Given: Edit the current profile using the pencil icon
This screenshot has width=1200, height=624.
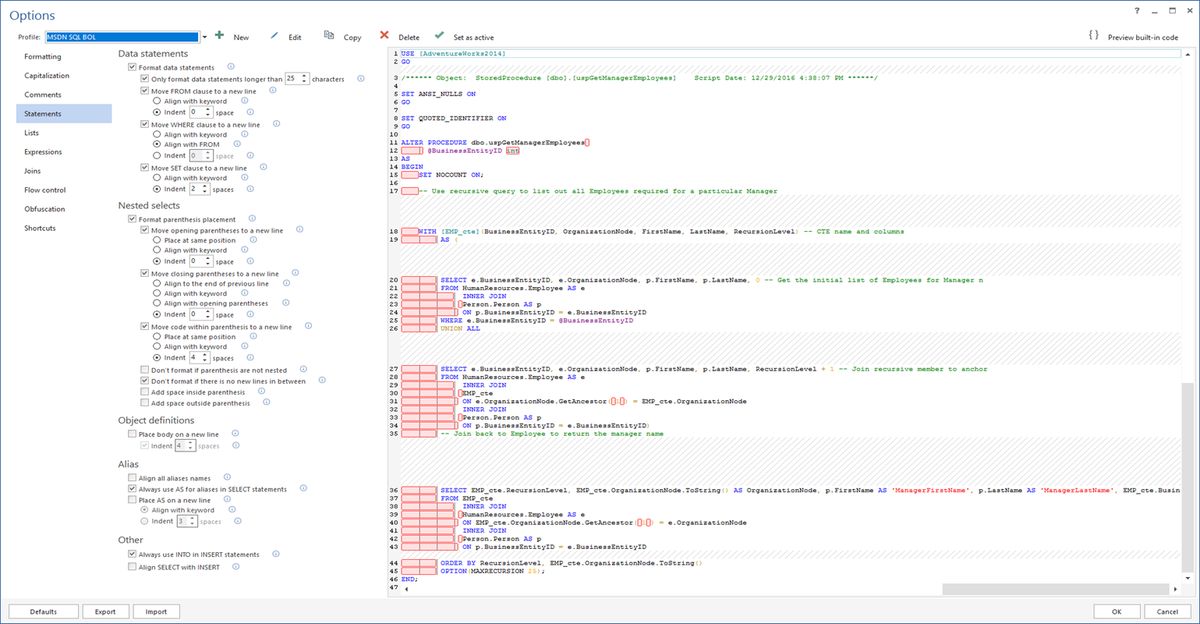Looking at the screenshot, I should [273, 35].
